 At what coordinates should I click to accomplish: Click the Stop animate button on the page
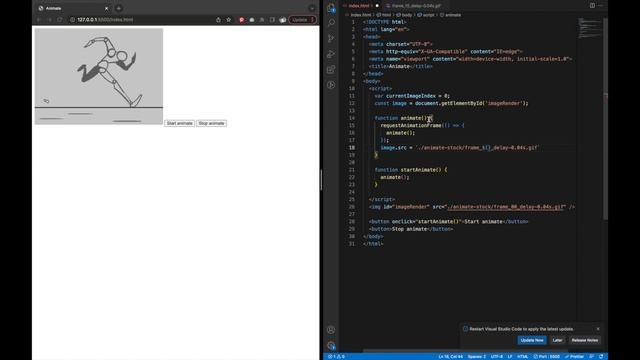point(211,123)
